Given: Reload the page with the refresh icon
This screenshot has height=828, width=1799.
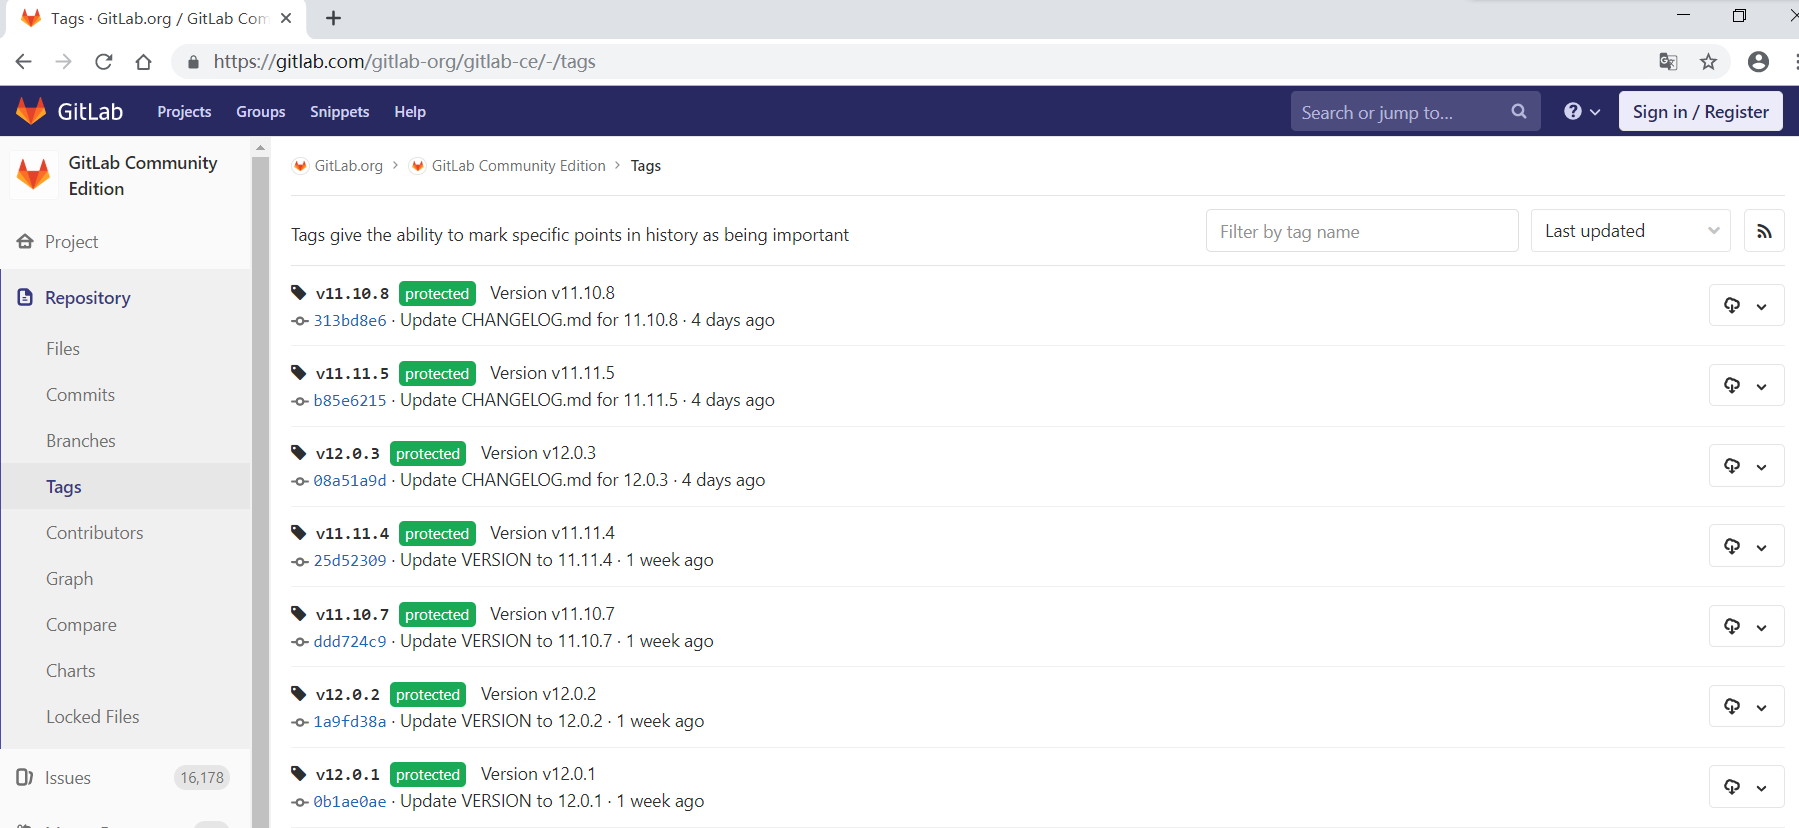Looking at the screenshot, I should [103, 62].
